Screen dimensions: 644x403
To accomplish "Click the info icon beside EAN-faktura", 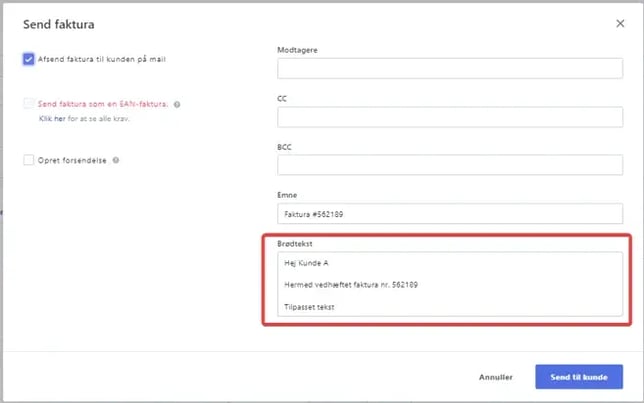I will pos(177,104).
